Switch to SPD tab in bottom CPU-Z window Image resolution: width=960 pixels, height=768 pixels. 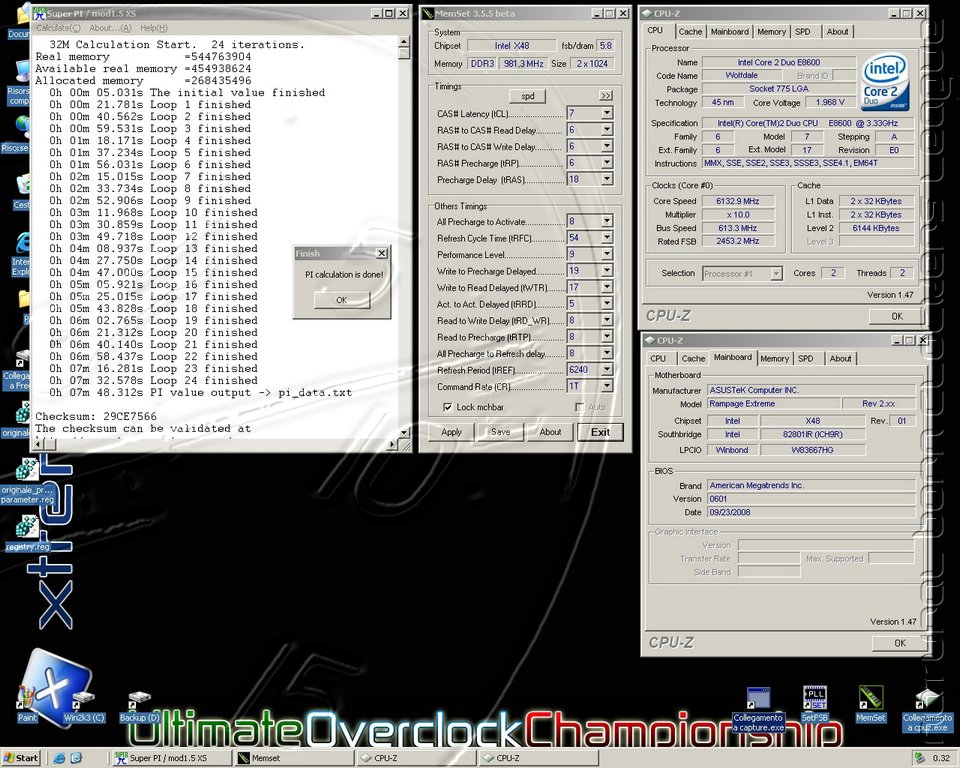click(x=806, y=359)
